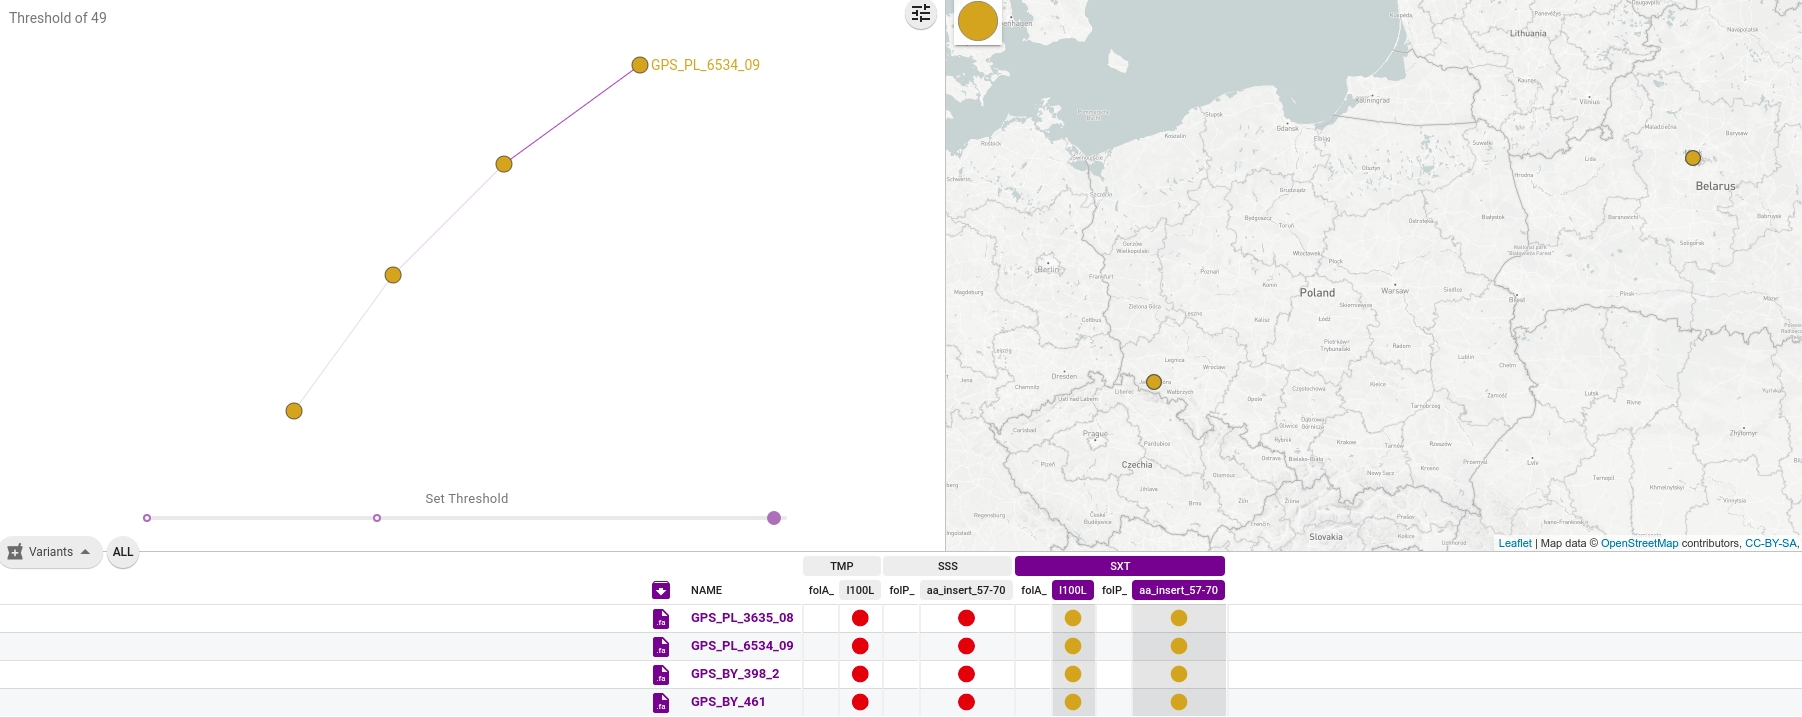Click the map marker in southwest Poland

pyautogui.click(x=1154, y=382)
